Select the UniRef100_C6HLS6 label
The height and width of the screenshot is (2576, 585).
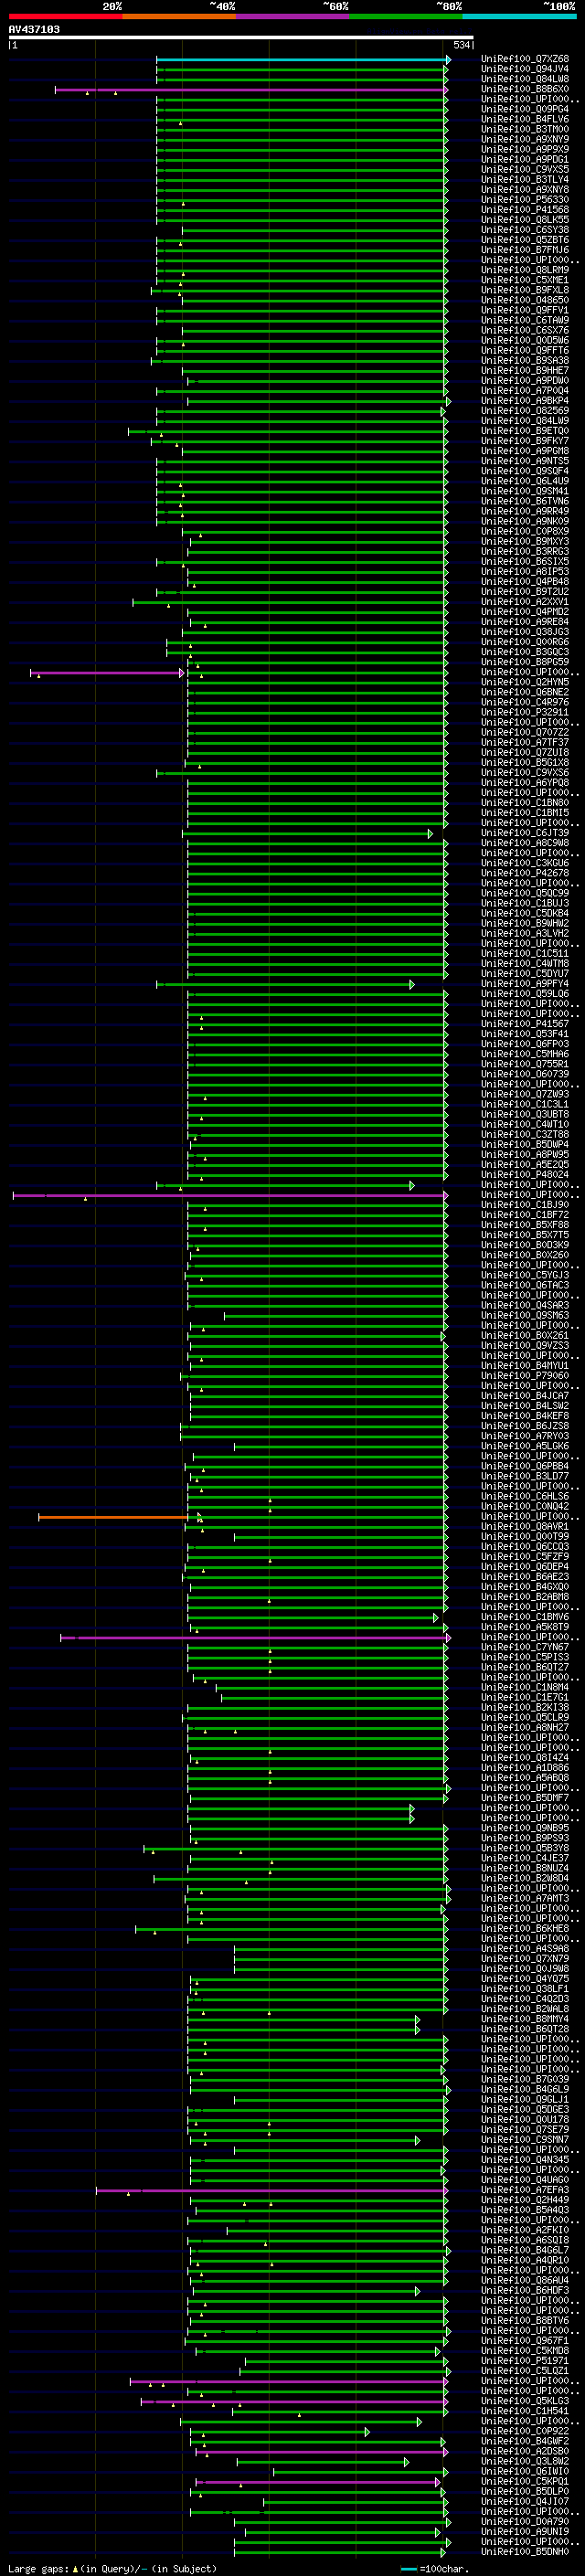click(525, 1497)
